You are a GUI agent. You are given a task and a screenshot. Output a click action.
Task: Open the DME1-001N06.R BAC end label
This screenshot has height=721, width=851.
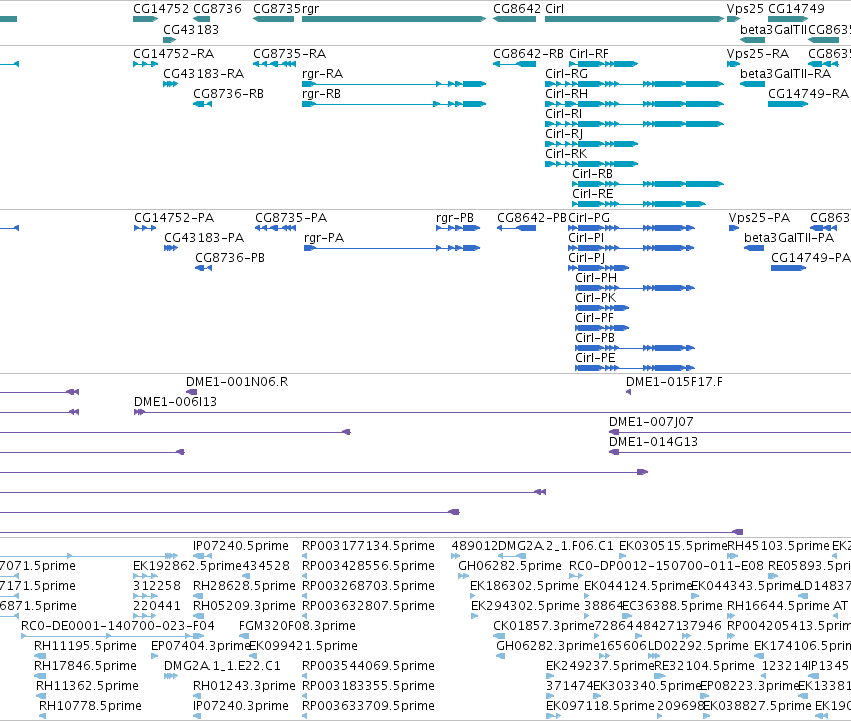tap(237, 382)
